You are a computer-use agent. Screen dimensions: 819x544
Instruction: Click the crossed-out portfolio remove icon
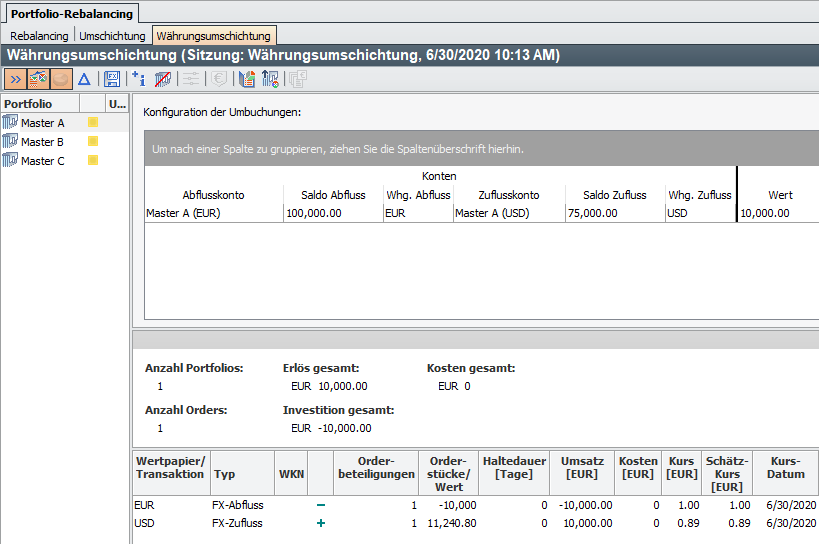[162, 79]
